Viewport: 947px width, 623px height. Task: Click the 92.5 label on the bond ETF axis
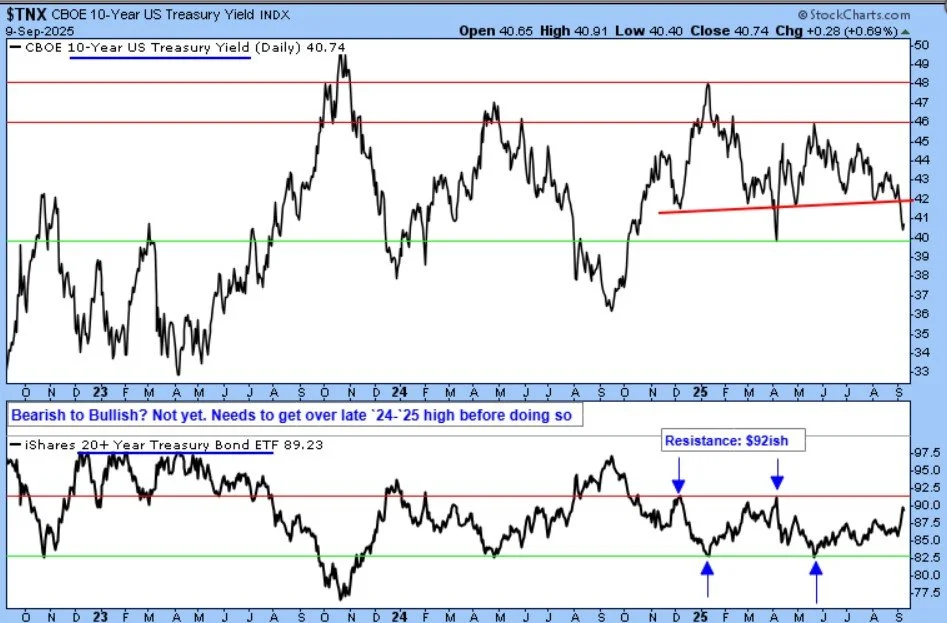coord(927,488)
